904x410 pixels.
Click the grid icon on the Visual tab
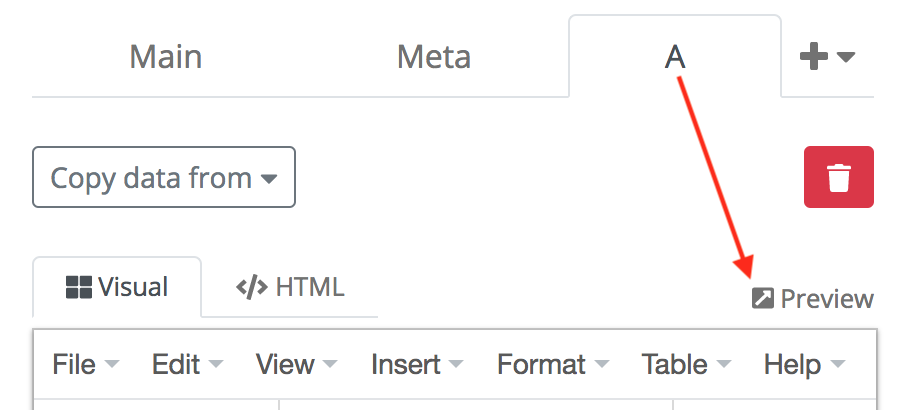[x=78, y=288]
